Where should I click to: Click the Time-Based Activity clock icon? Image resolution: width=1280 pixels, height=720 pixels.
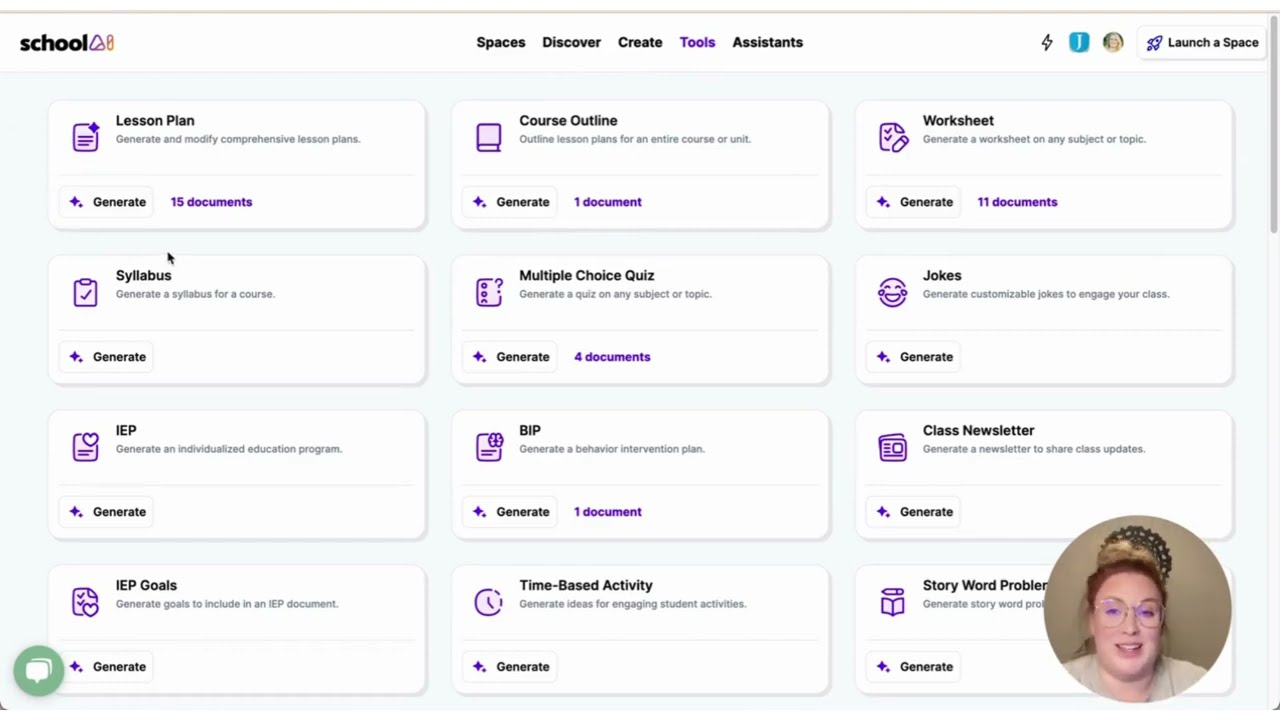click(489, 602)
